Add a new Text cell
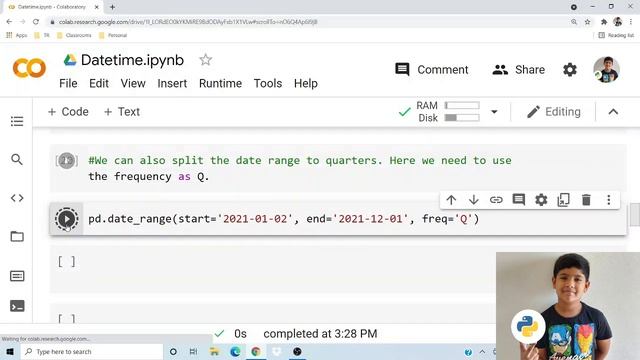640x360 pixels. 122,112
